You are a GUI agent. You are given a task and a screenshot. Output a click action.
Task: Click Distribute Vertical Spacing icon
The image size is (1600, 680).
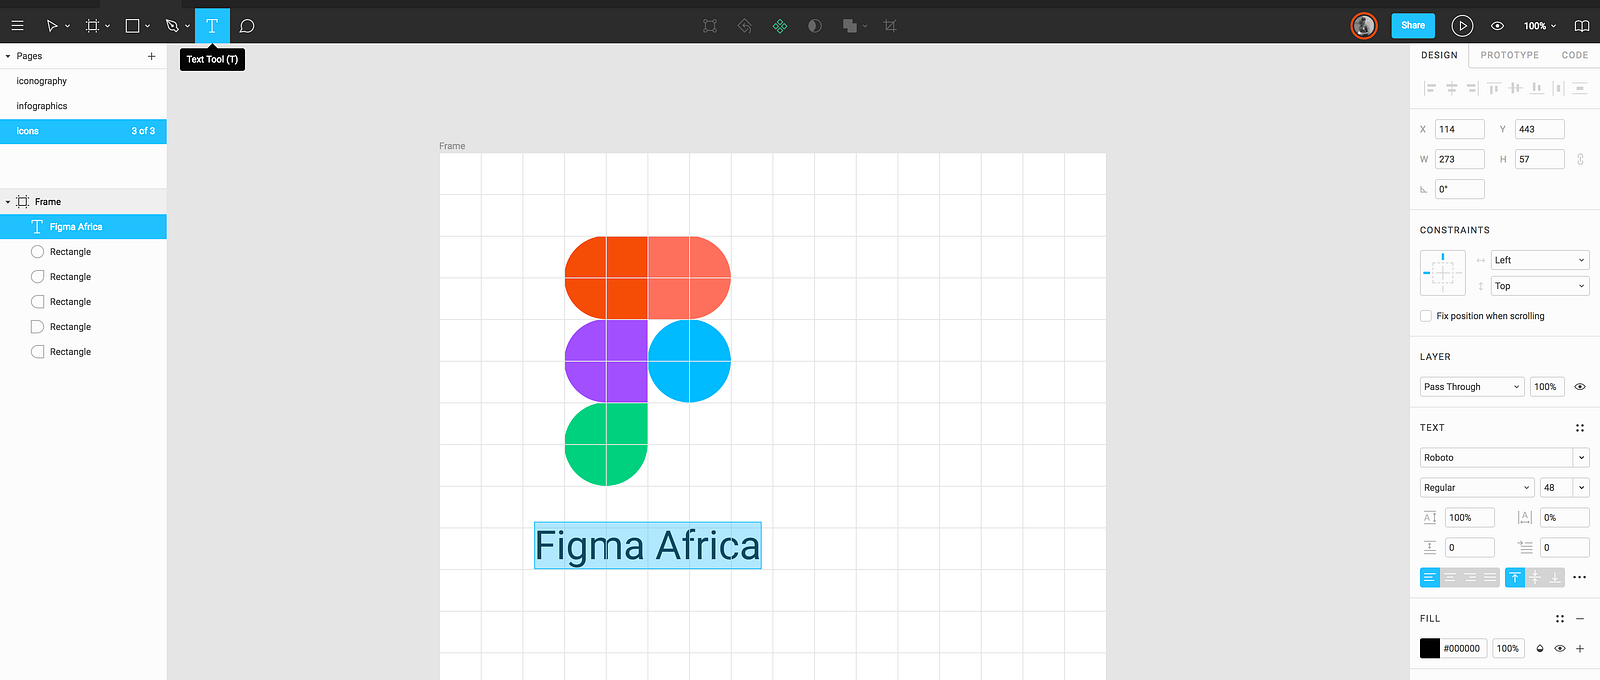coord(1580,88)
